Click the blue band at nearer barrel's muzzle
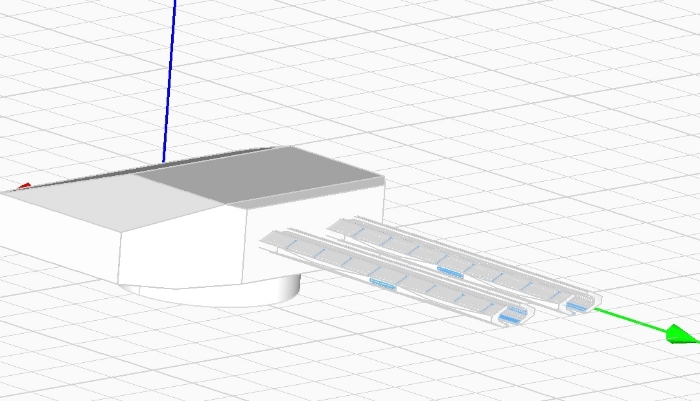700x401 pixels. pyautogui.click(x=512, y=316)
